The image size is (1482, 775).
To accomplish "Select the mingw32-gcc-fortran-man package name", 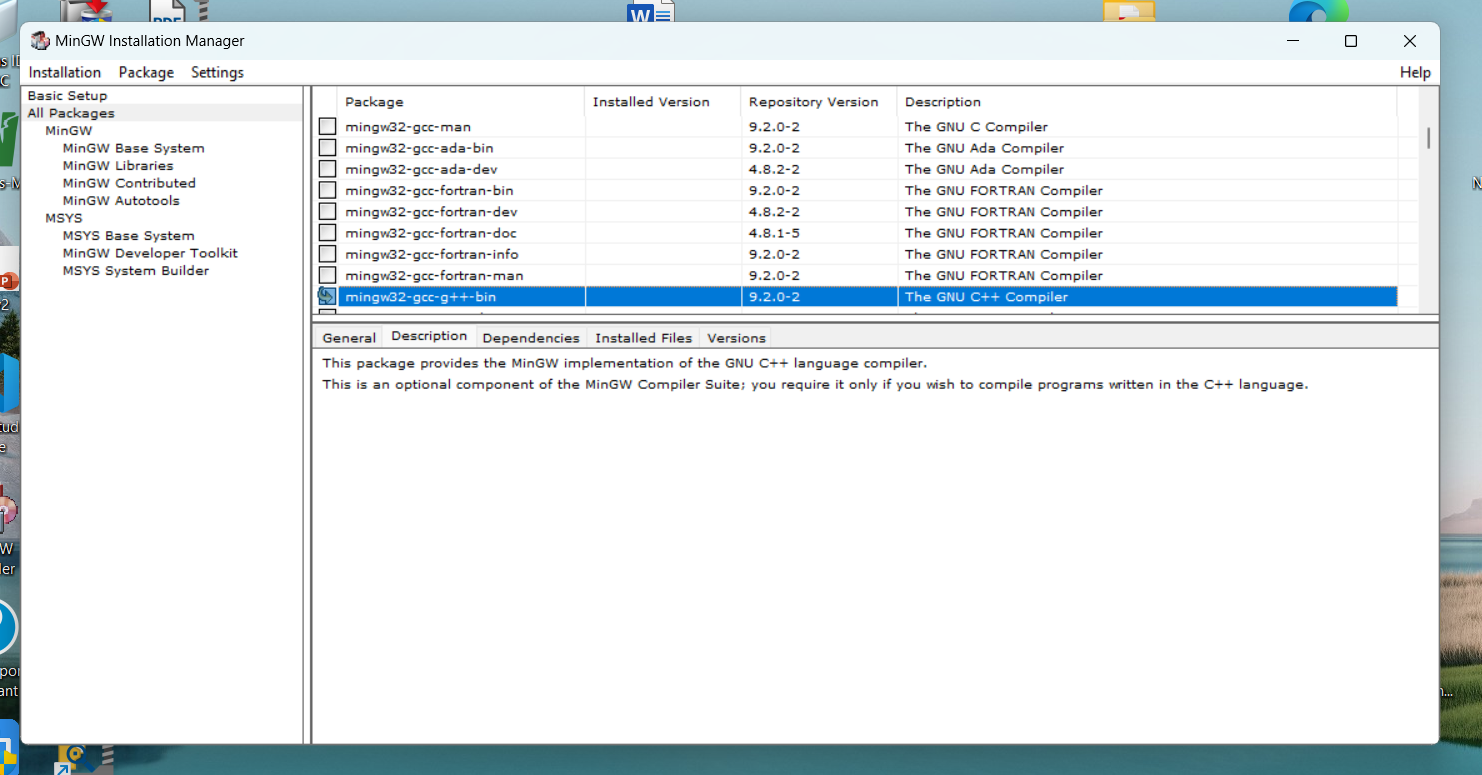I will pos(434,275).
